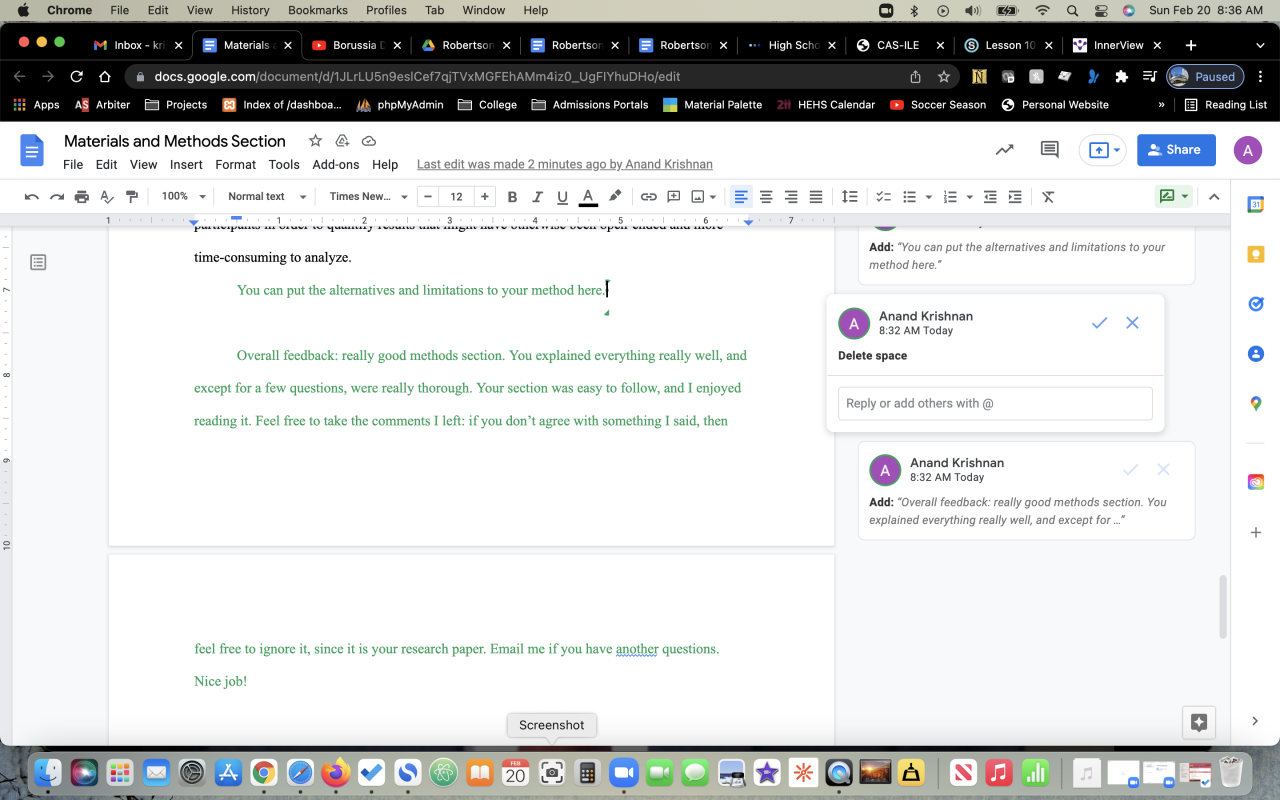Open the Times New Roman font dropdown
Viewport: 1280px width, 800px height.
pyautogui.click(x=368, y=197)
